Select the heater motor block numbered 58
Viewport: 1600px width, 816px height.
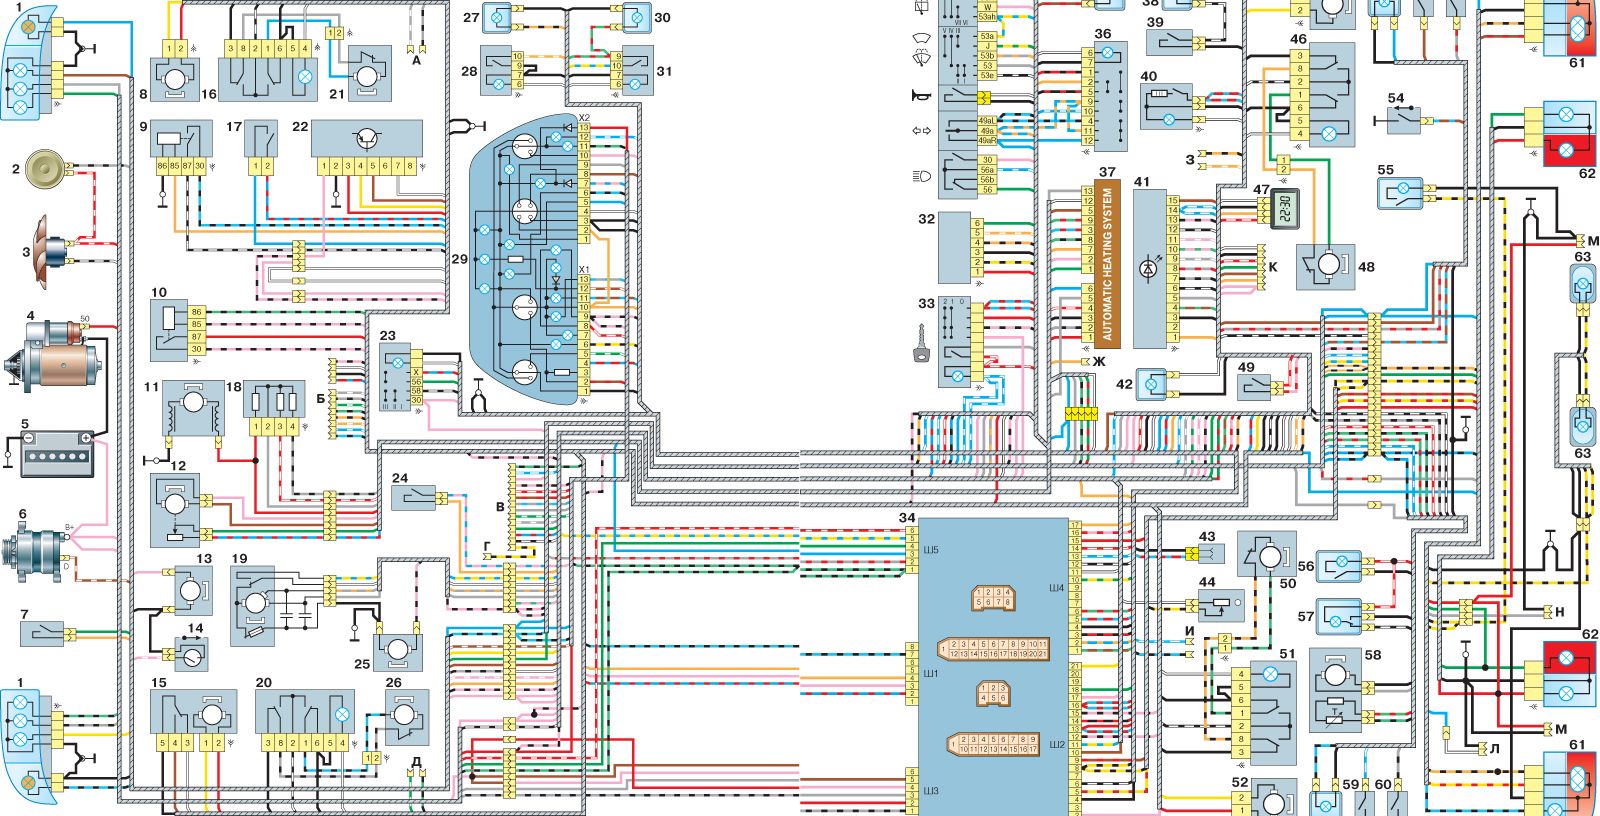coord(1337,690)
